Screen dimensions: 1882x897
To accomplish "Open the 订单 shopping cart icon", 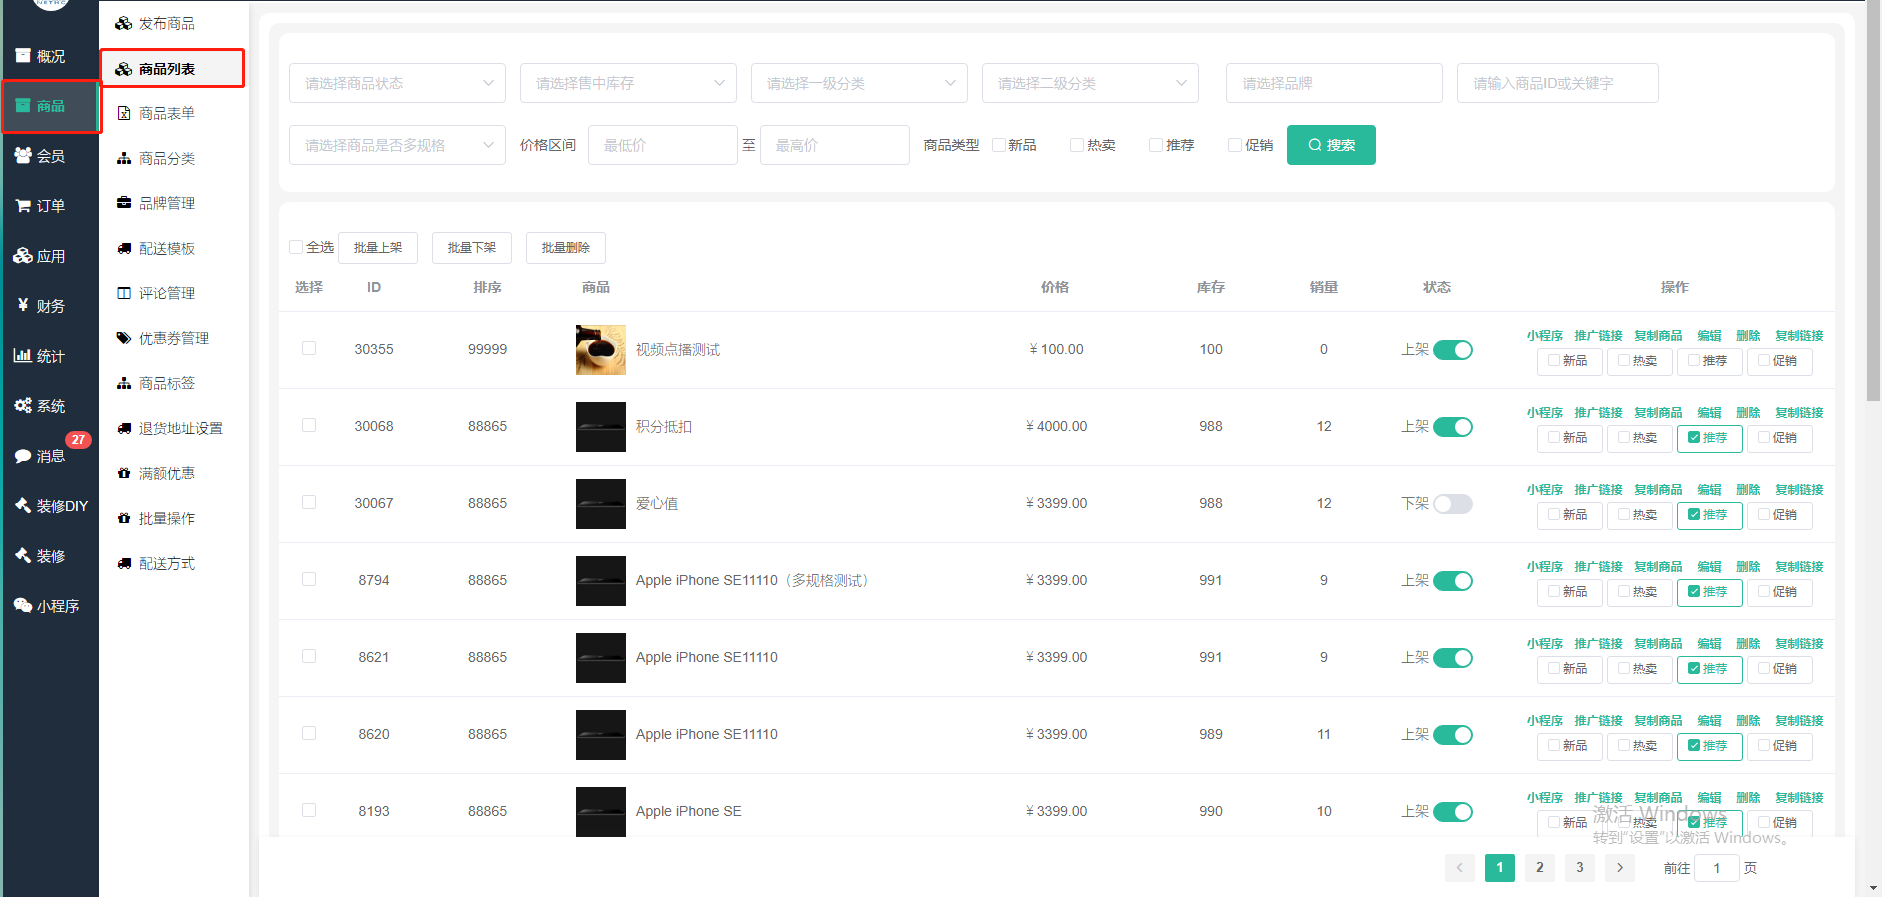I will [x=22, y=205].
